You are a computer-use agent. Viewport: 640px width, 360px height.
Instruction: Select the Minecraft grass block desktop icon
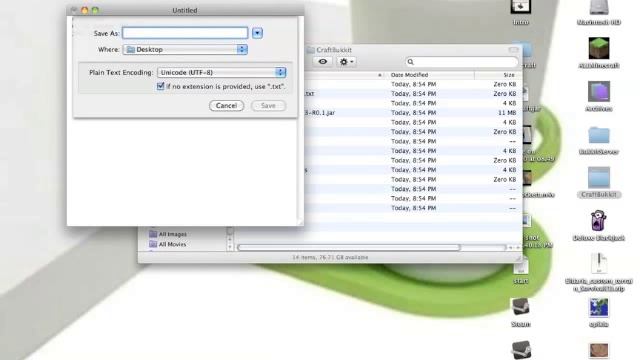click(x=599, y=48)
